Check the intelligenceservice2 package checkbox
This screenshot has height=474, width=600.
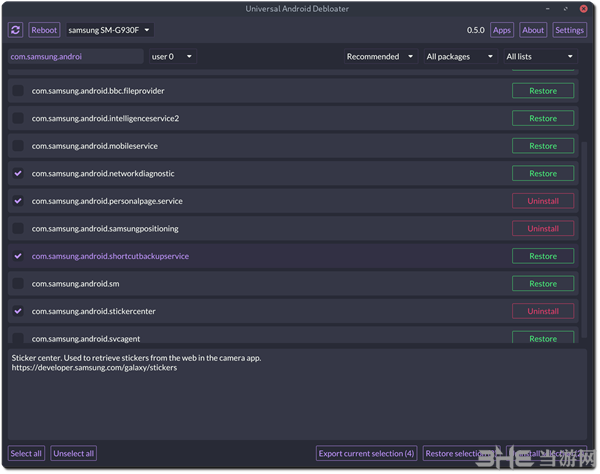click(18, 118)
